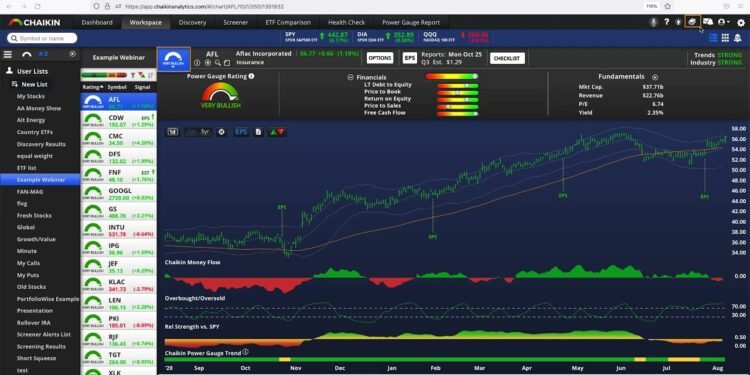Viewport: 750px width, 375px height.
Task: Create a New List
Action: coord(29,84)
